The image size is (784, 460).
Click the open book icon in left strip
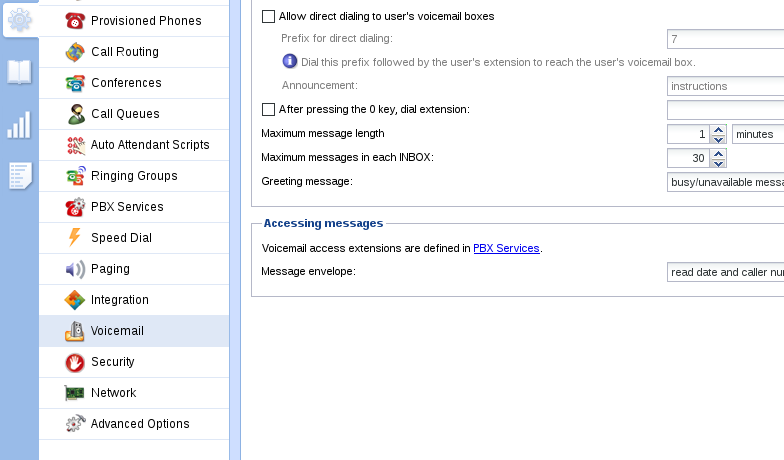19,71
